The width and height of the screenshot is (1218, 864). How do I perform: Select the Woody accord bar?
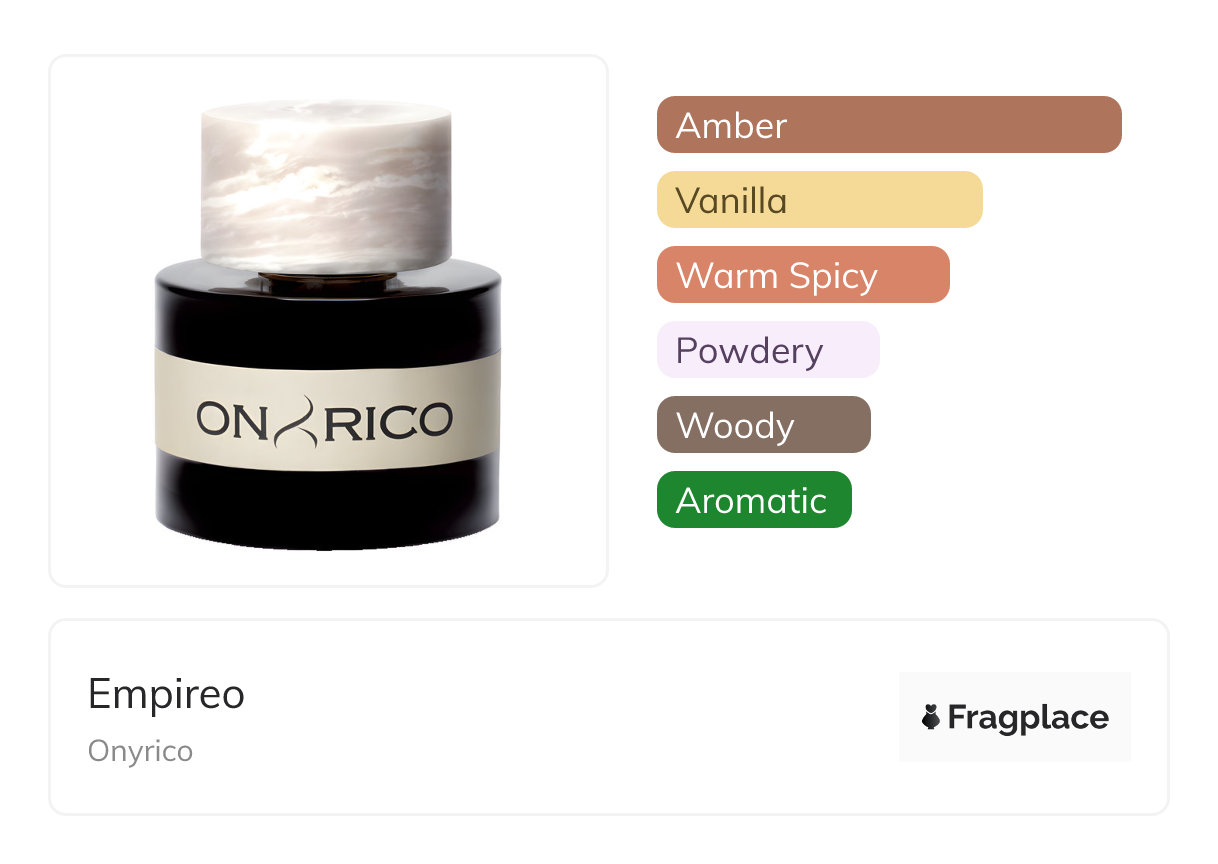pyautogui.click(x=764, y=425)
